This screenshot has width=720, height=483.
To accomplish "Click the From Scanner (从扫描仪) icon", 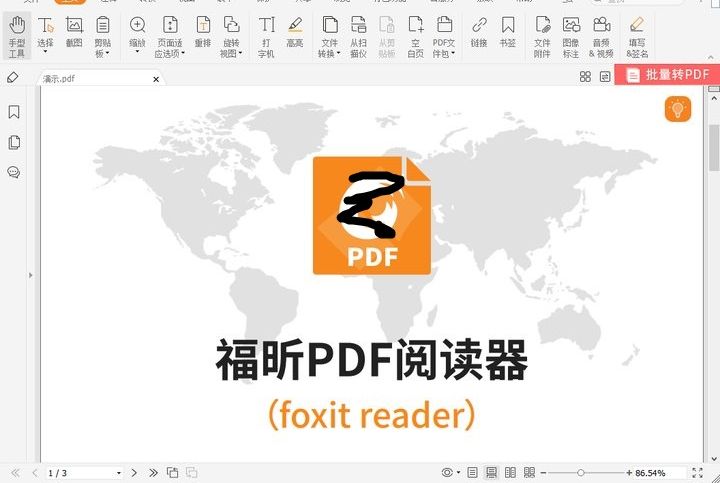I will (x=358, y=37).
